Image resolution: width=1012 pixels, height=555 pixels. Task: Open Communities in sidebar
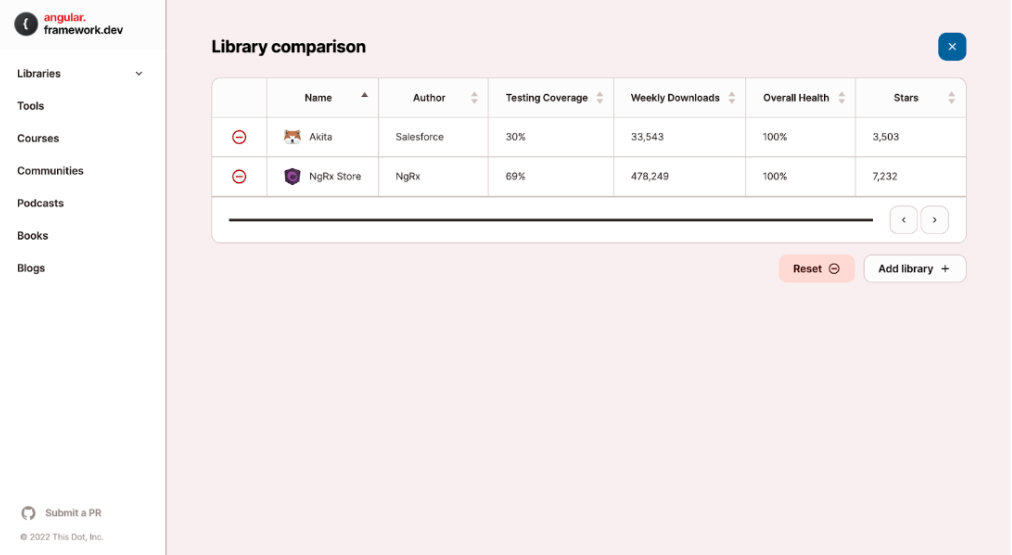tap(50, 170)
